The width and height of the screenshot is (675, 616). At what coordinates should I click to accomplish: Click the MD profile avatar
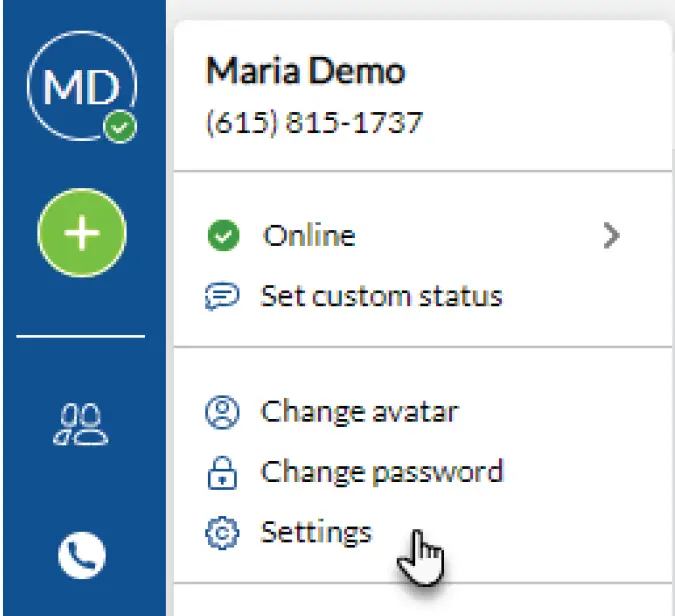(x=82, y=86)
